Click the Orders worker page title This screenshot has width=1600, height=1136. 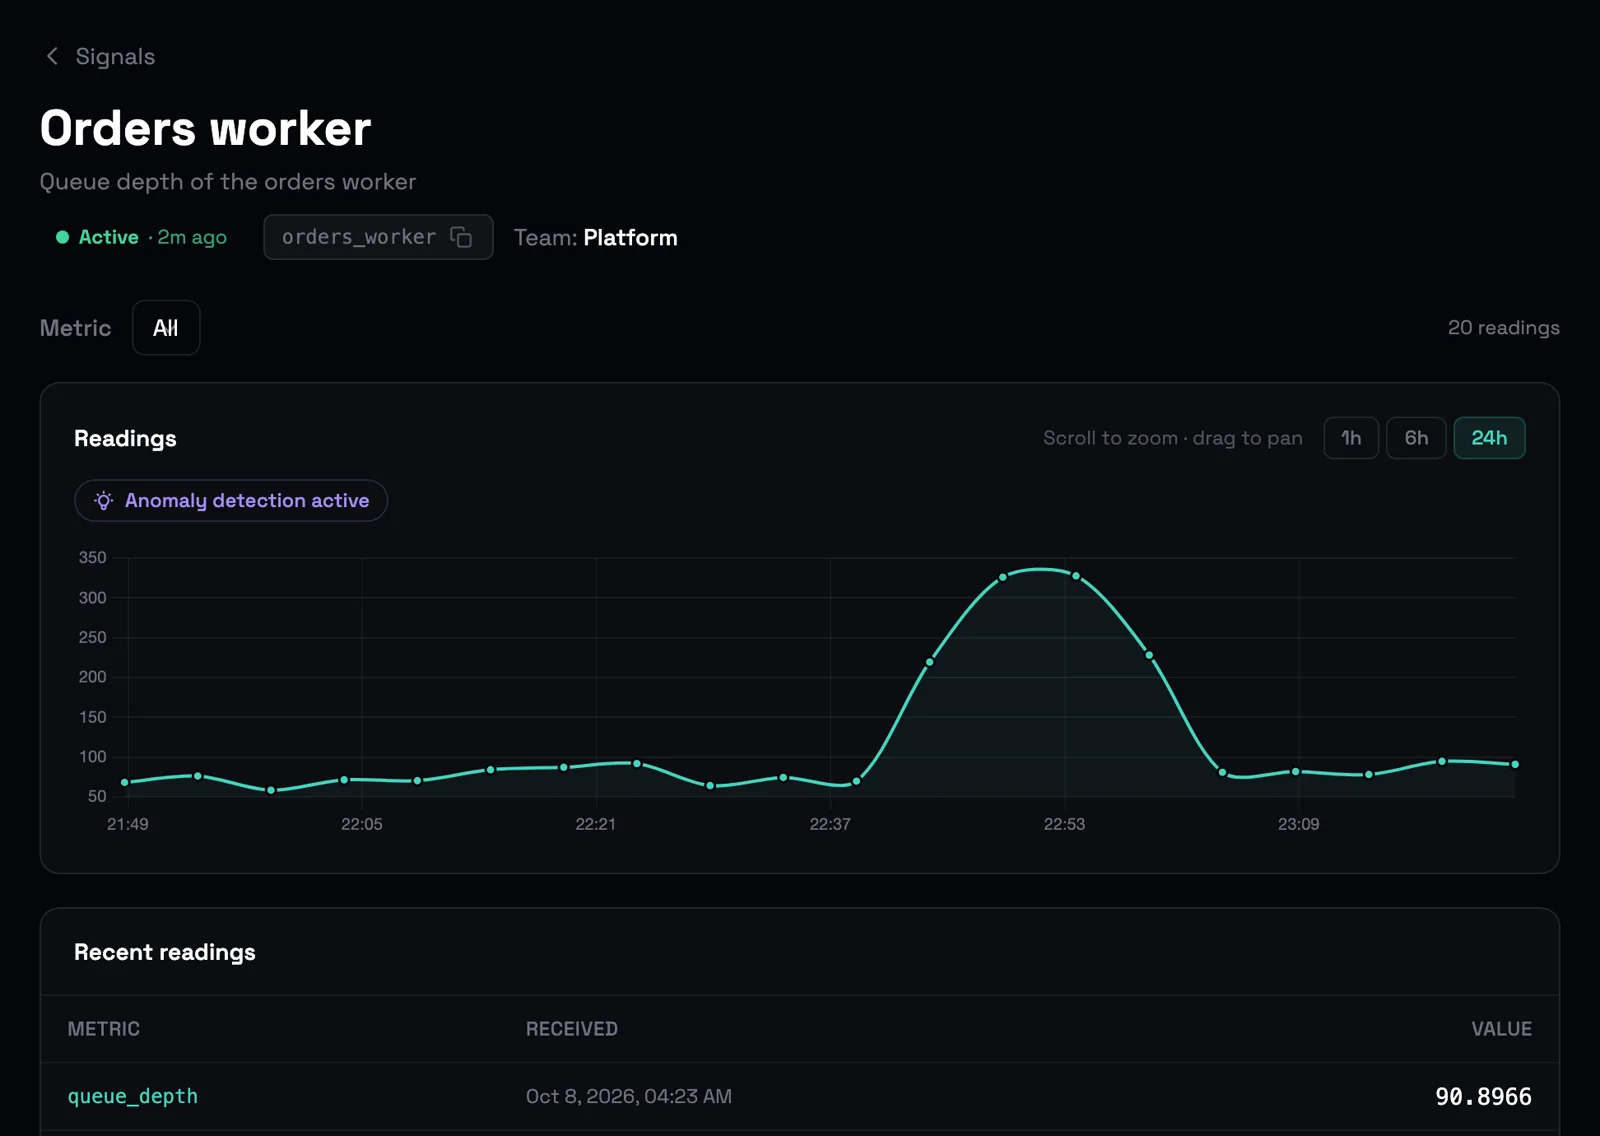tap(206, 129)
